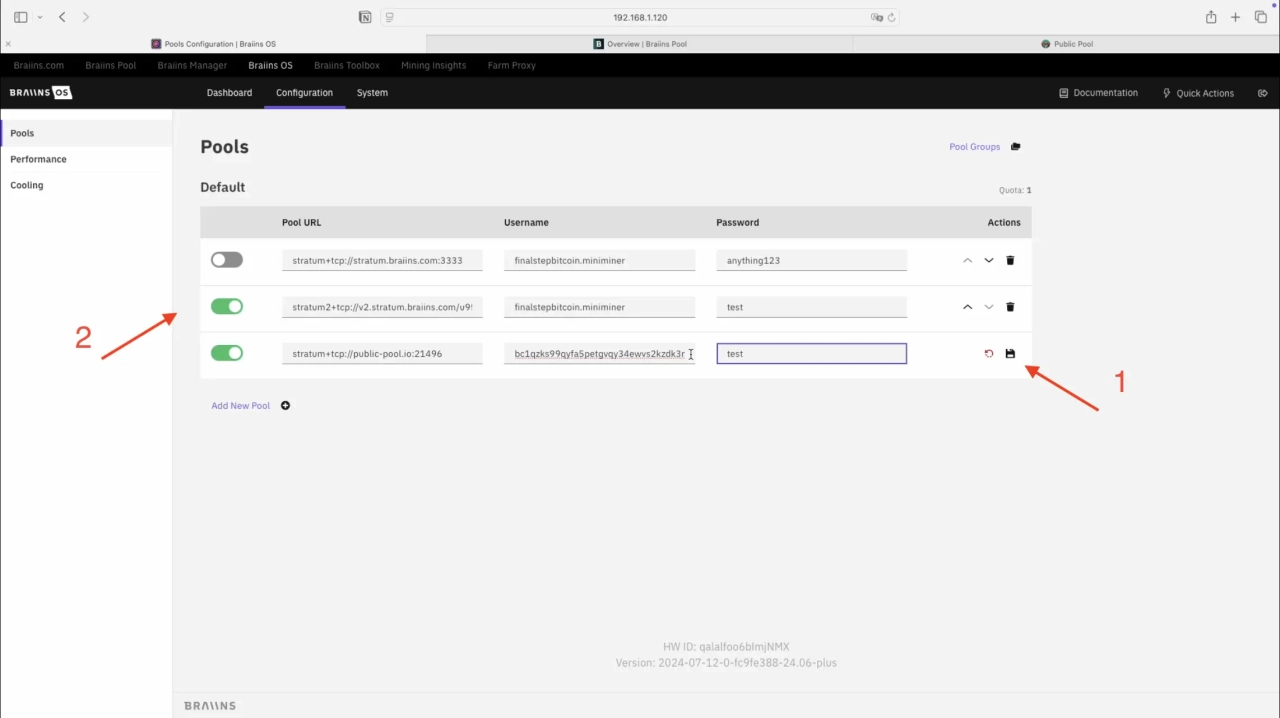Image resolution: width=1280 pixels, height=718 pixels.
Task: Click Safari sidebar toggle icon
Action: [20, 17]
